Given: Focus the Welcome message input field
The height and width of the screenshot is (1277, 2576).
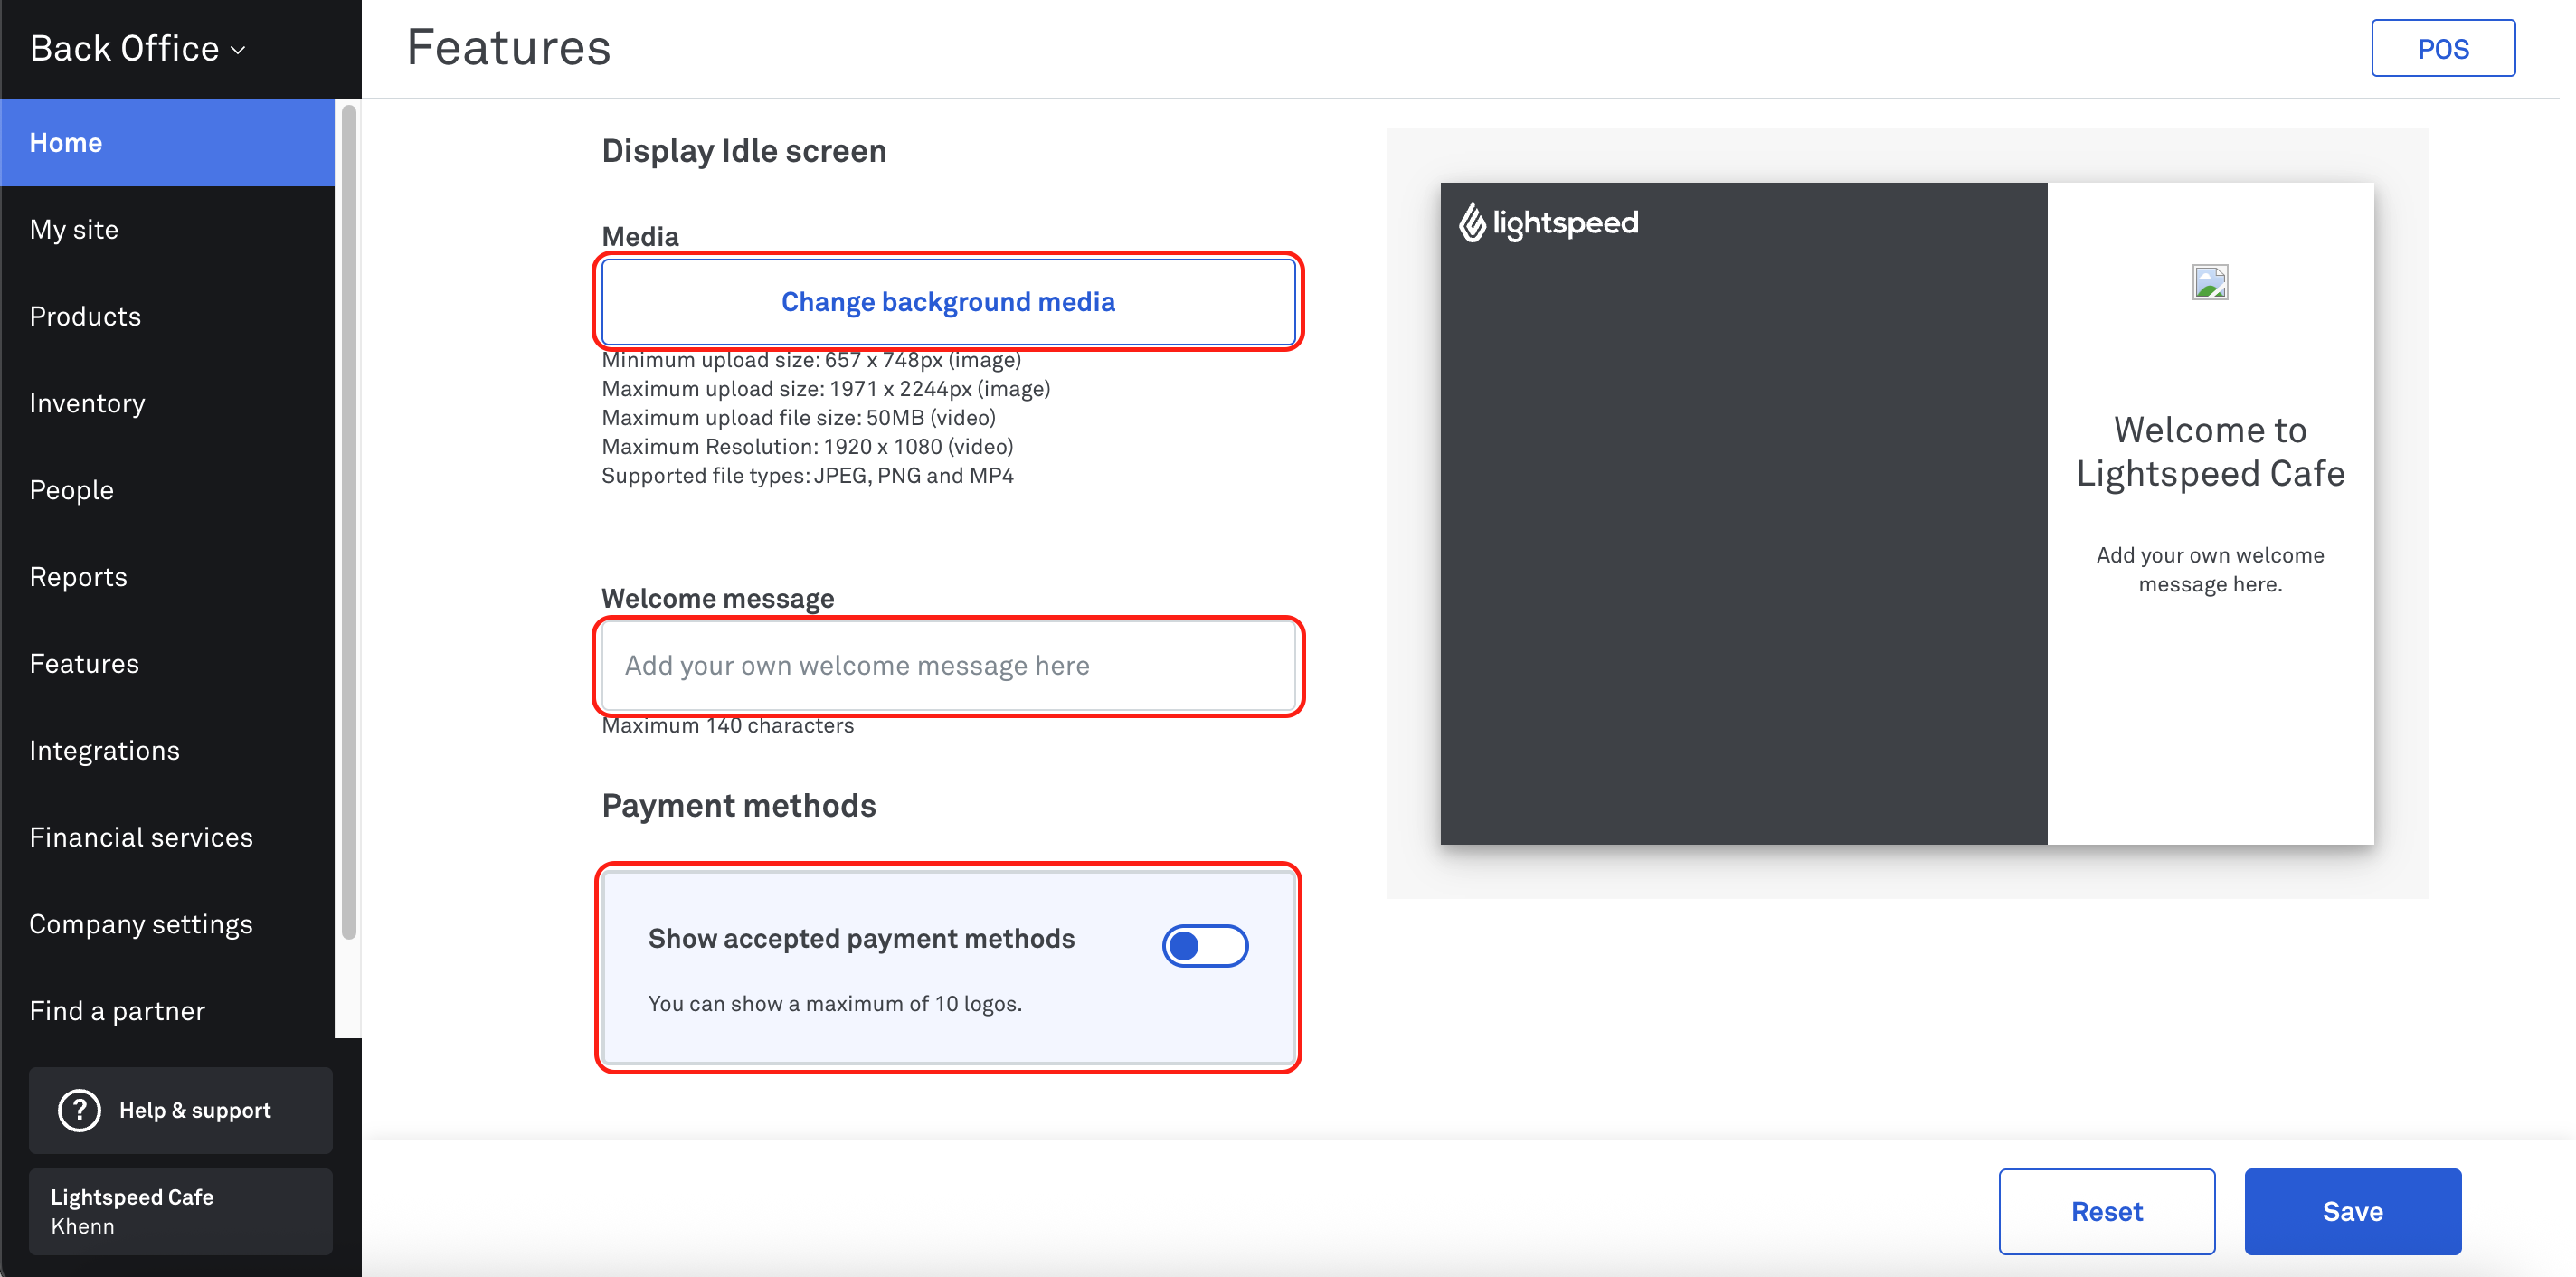Looking at the screenshot, I should [948, 666].
